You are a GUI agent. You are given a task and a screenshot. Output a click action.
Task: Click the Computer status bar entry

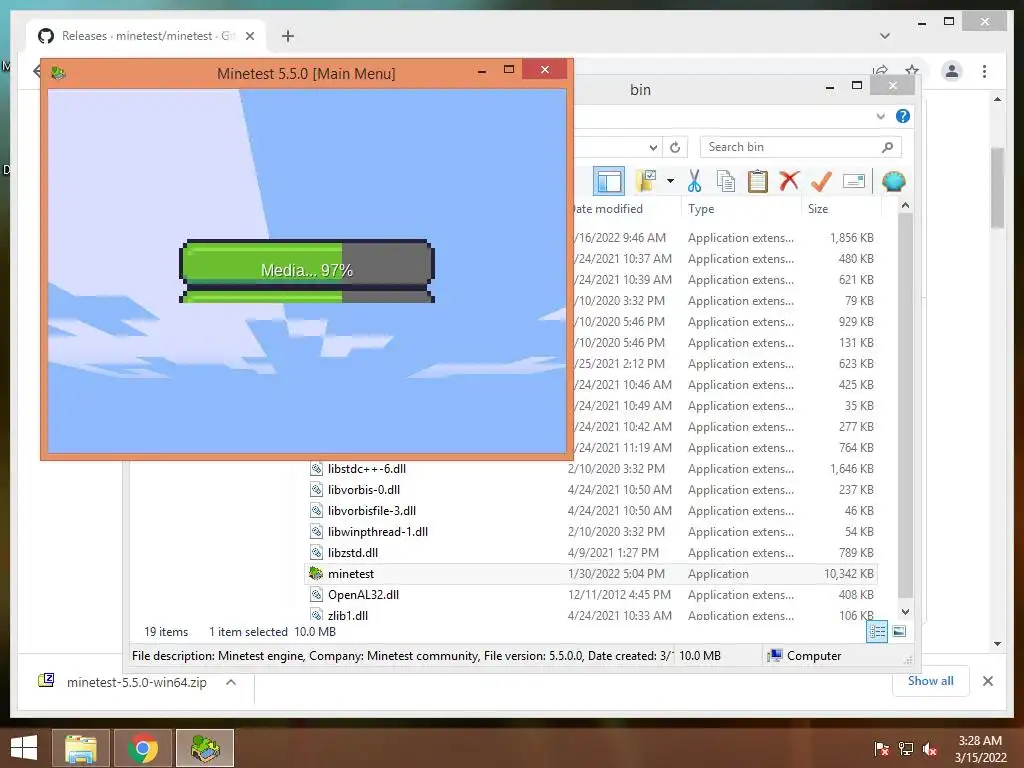tap(805, 656)
